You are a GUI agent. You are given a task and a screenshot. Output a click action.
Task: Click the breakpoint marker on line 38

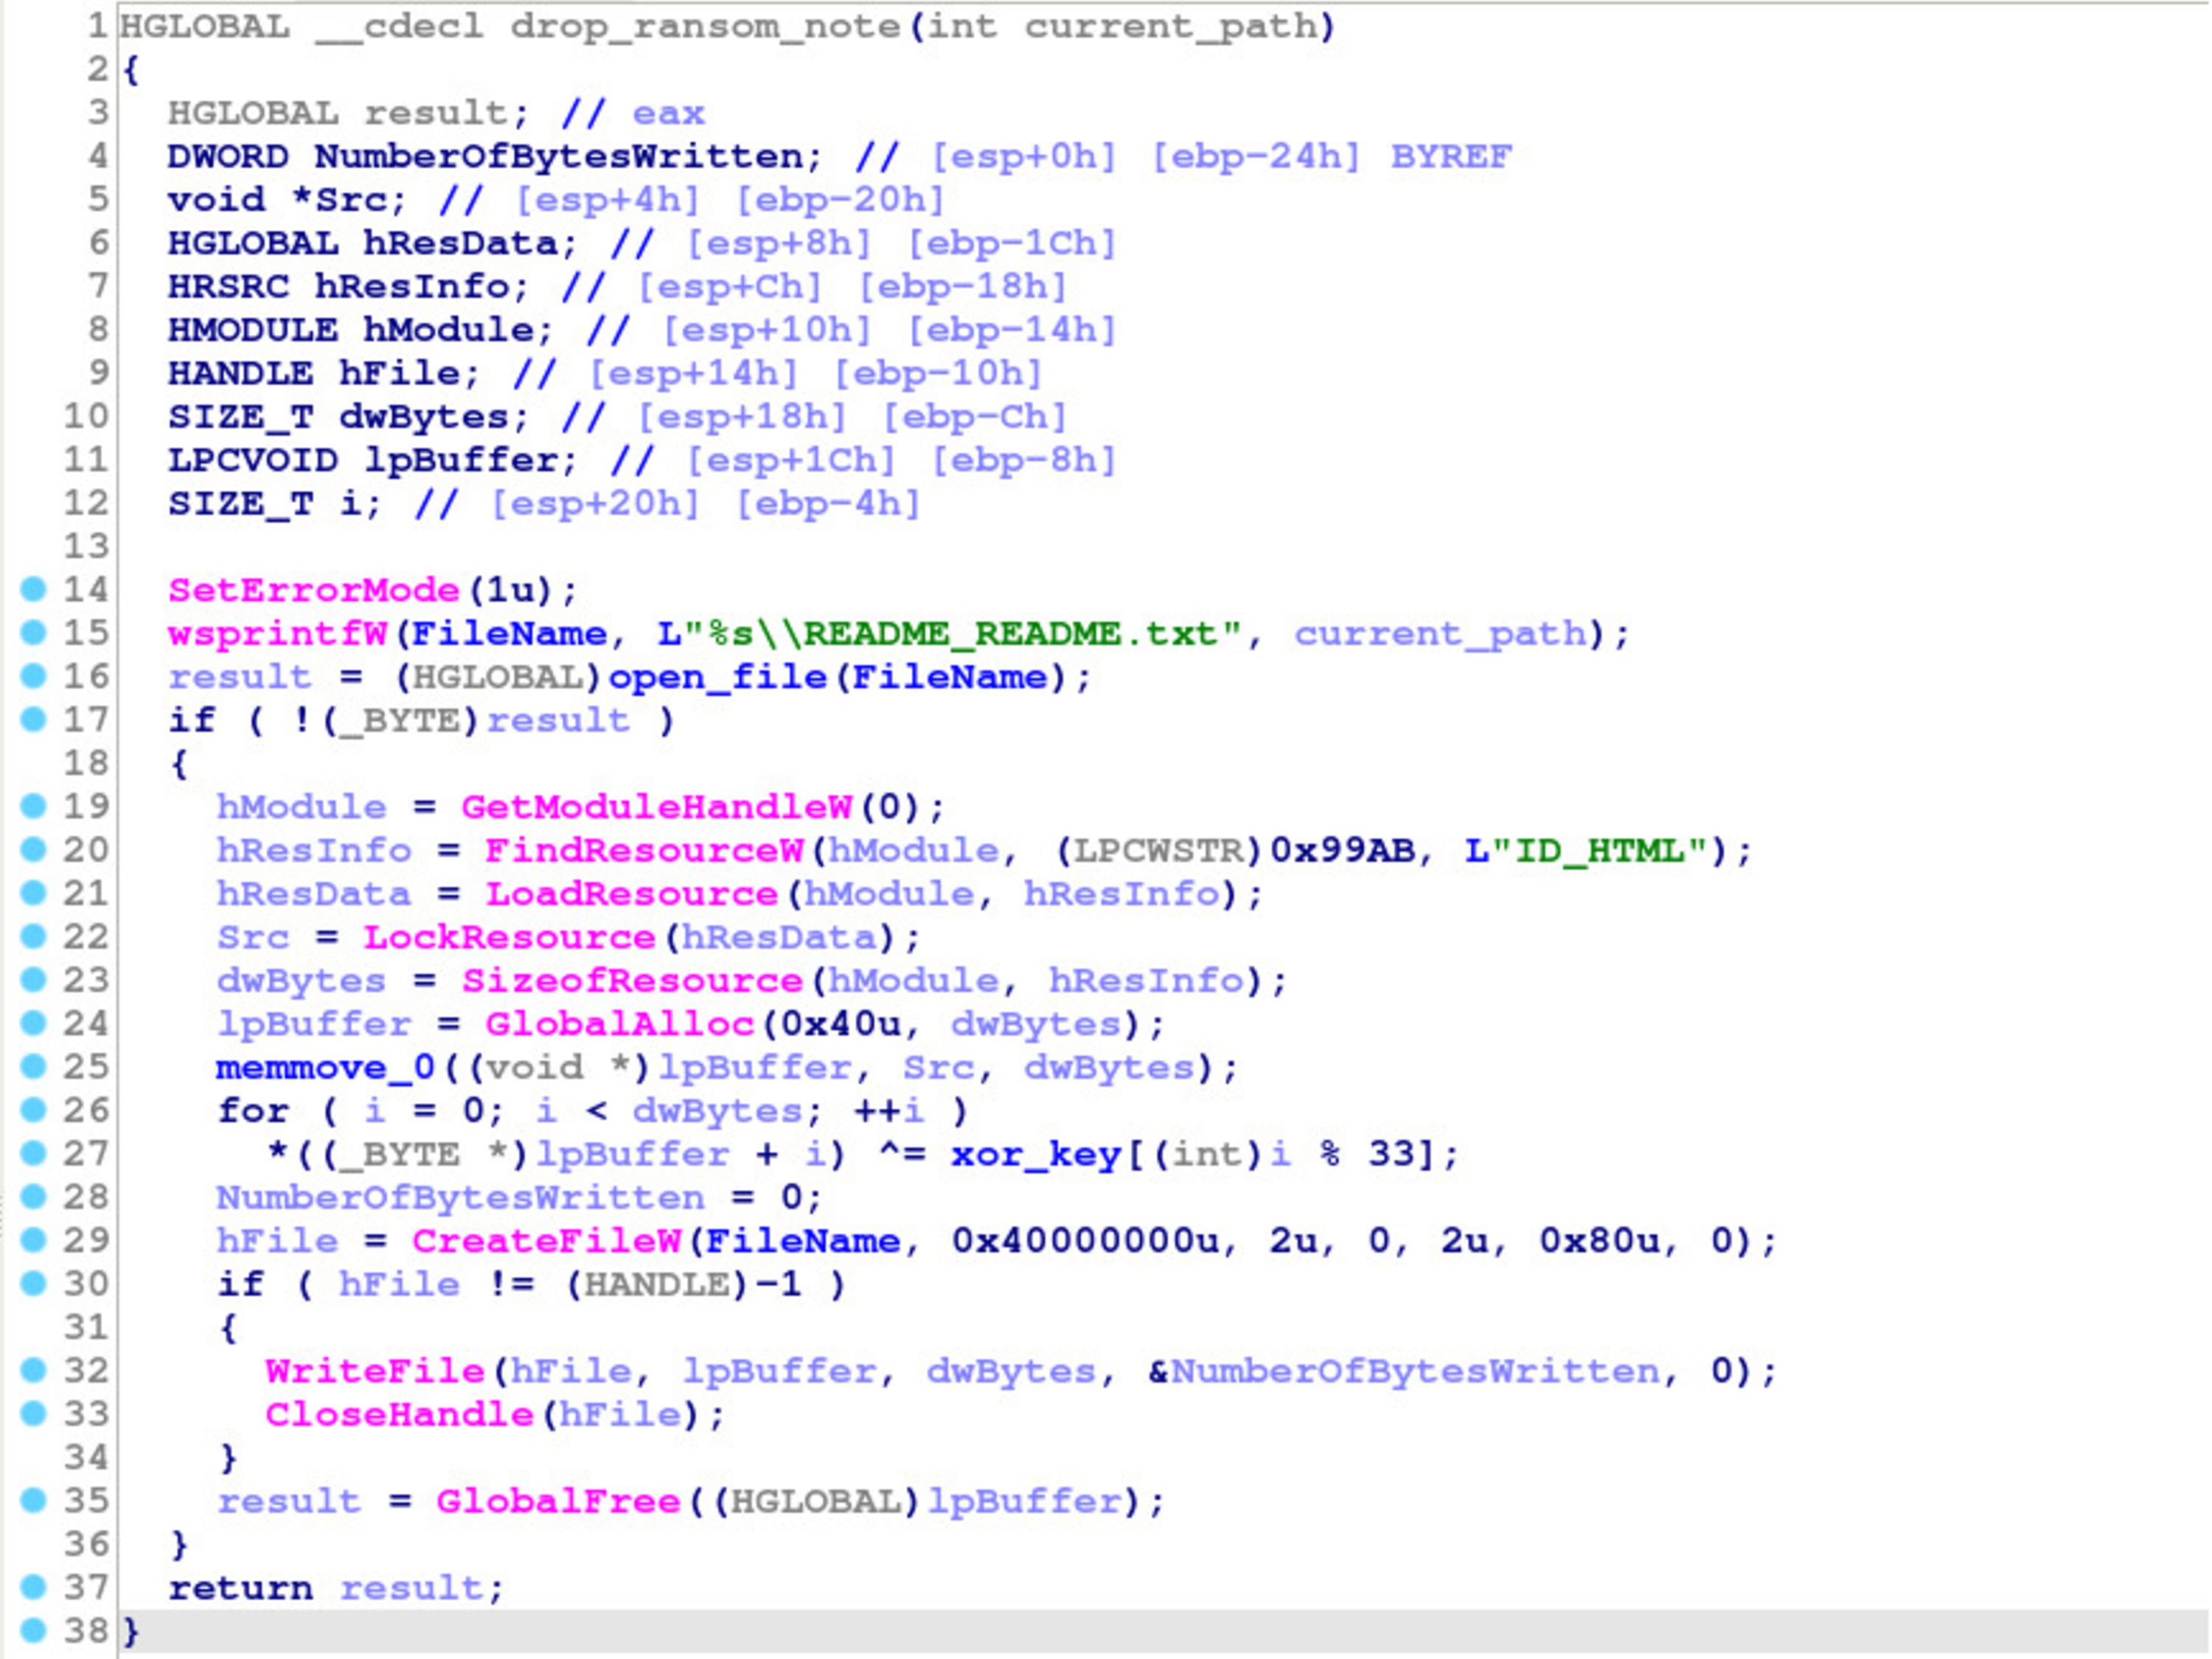33,1631
